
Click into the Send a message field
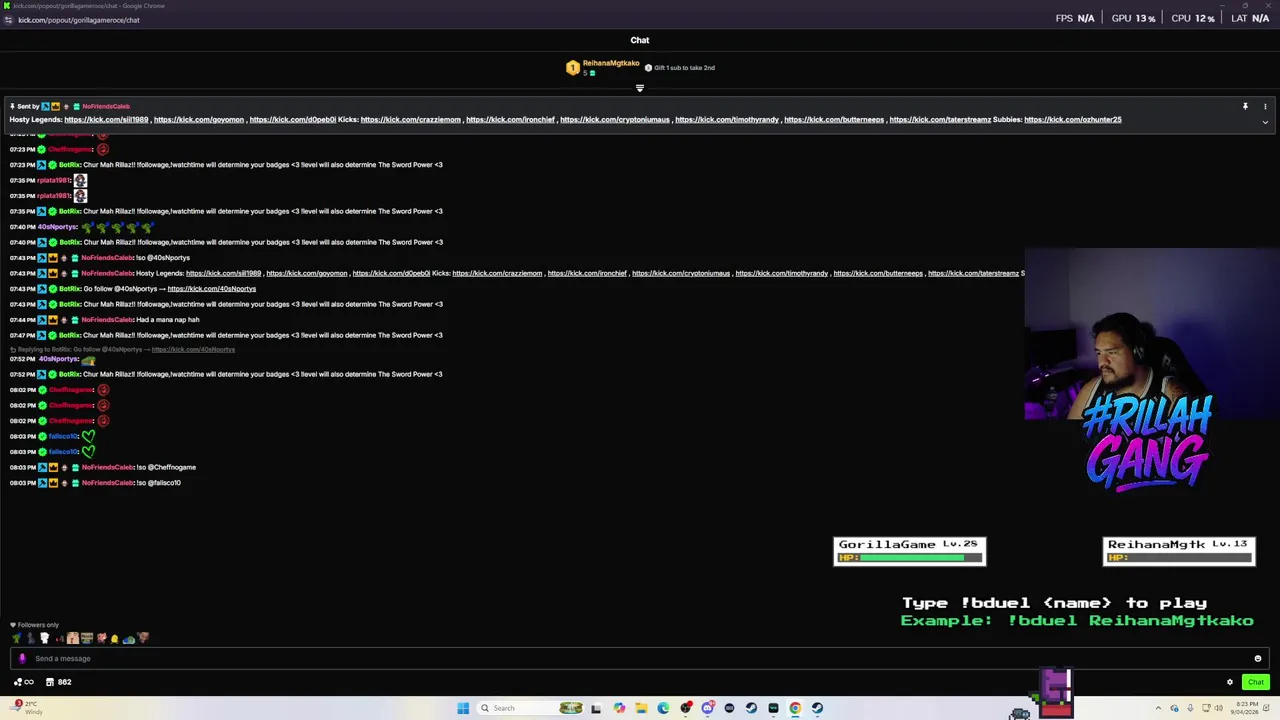tap(640, 659)
